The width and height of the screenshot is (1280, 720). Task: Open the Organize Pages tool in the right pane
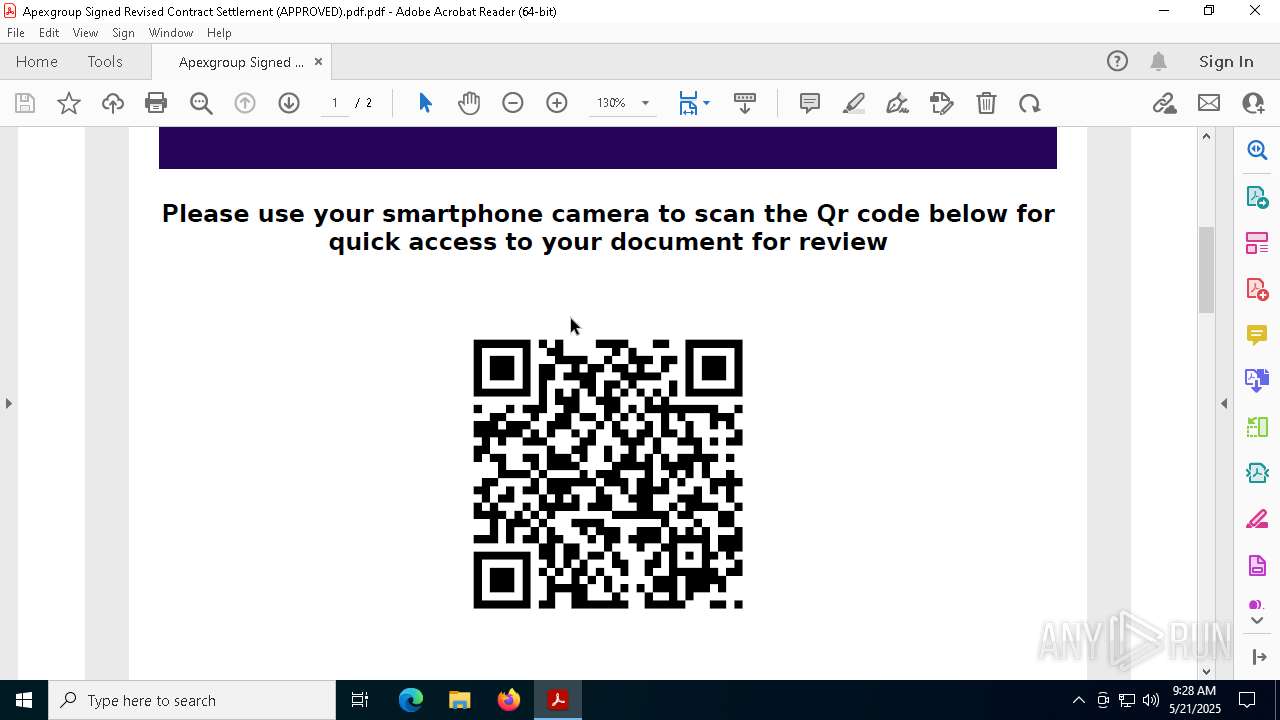1257,242
